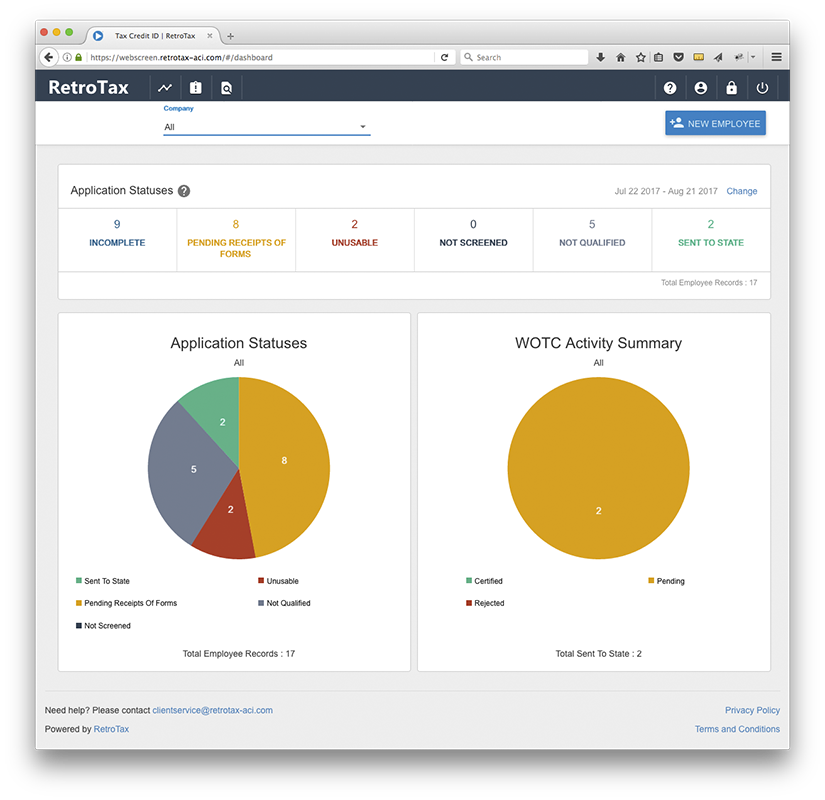The width and height of the screenshot is (825, 800).
Task: Open a new browser tab
Action: pos(230,36)
